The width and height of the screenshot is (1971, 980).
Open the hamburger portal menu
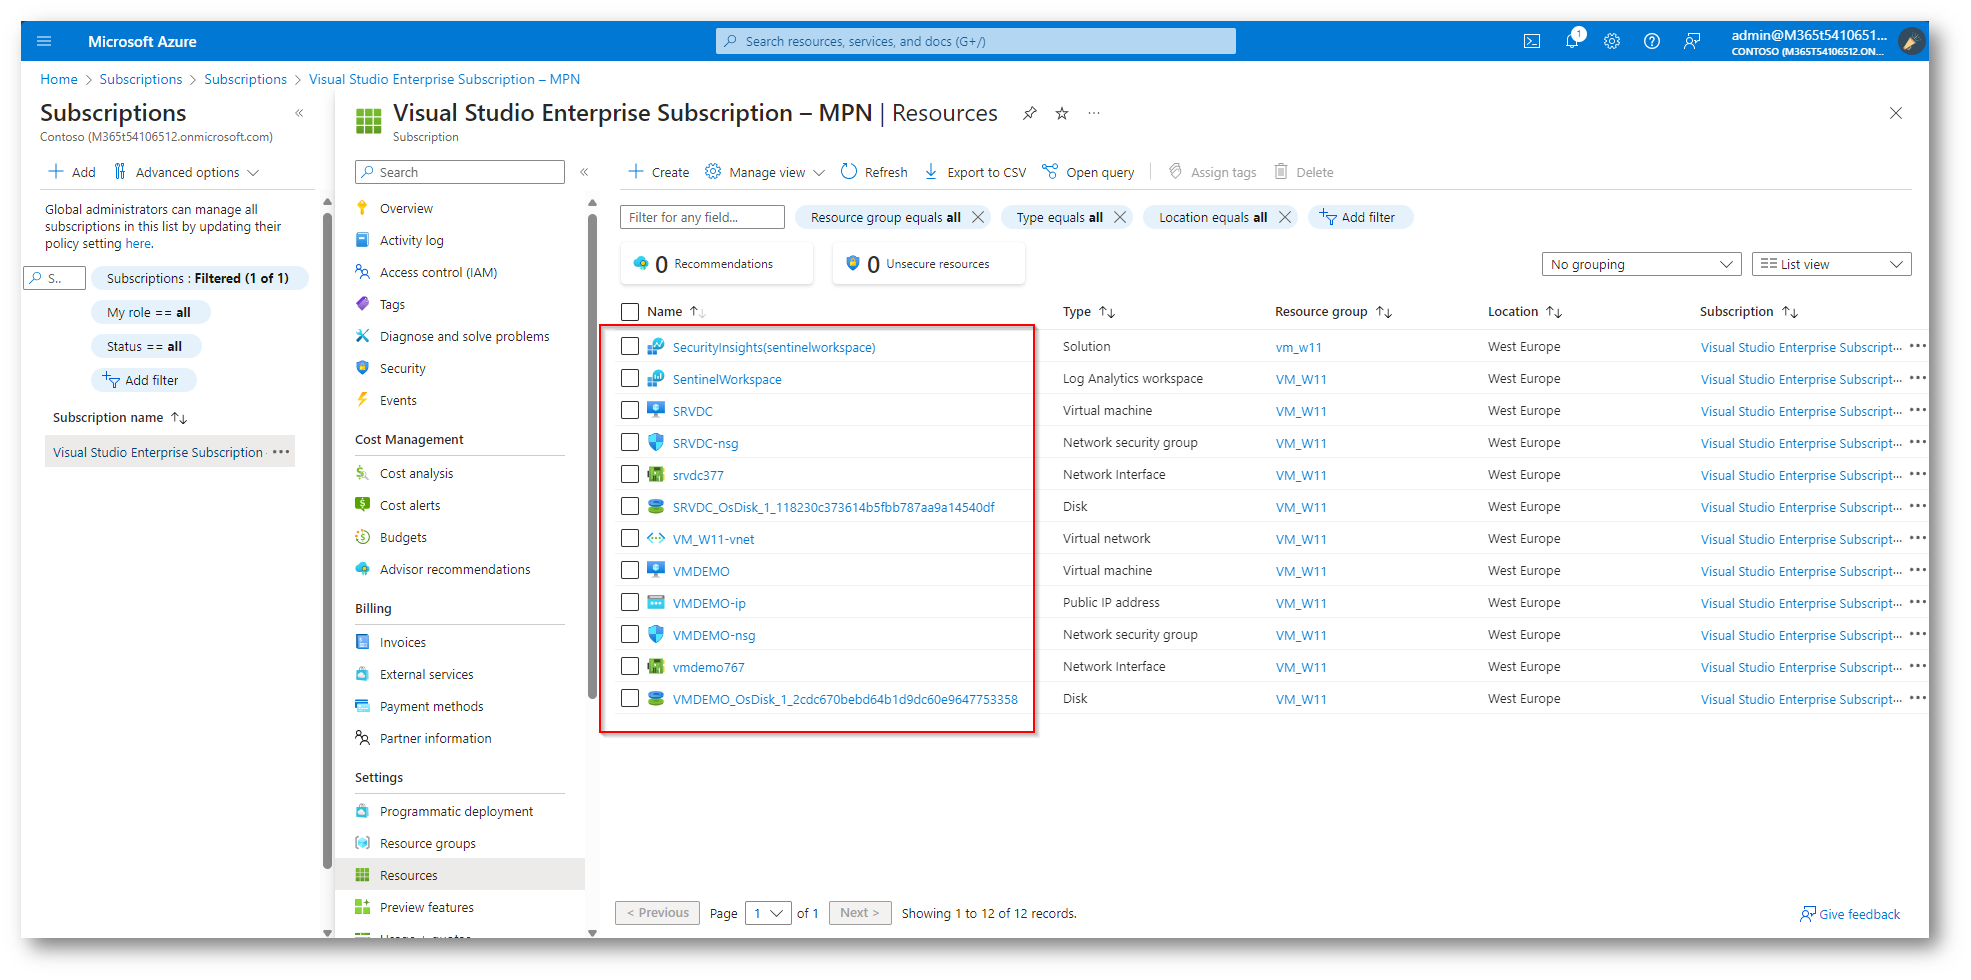point(44,41)
